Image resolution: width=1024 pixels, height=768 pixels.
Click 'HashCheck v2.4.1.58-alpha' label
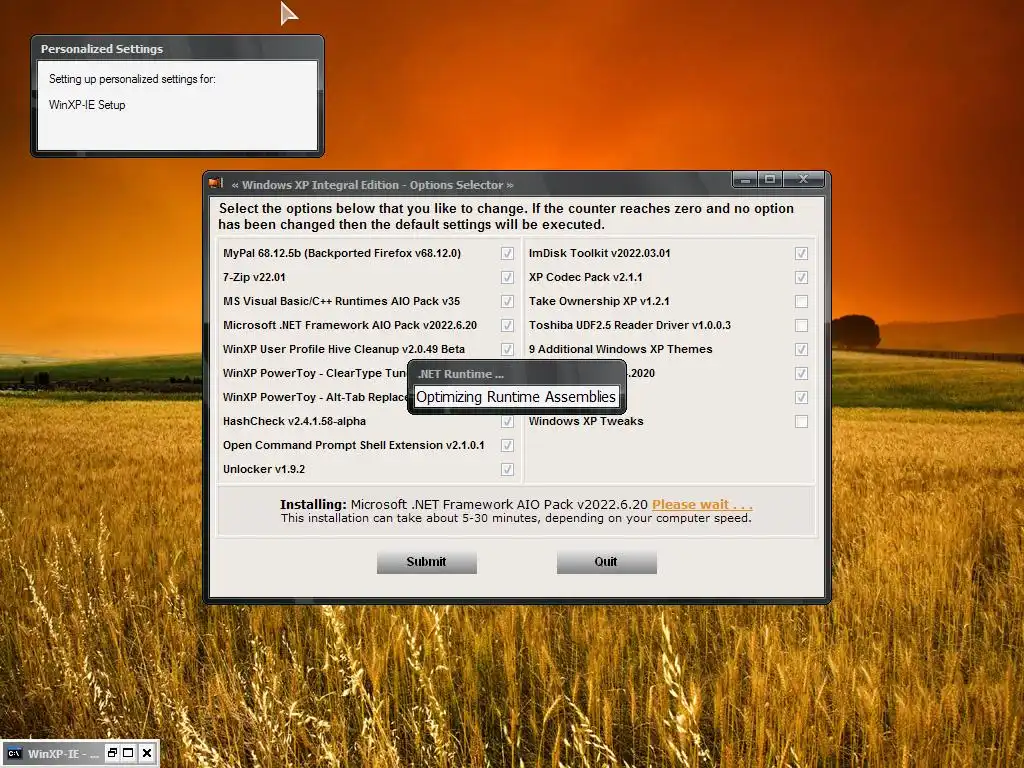294,422
